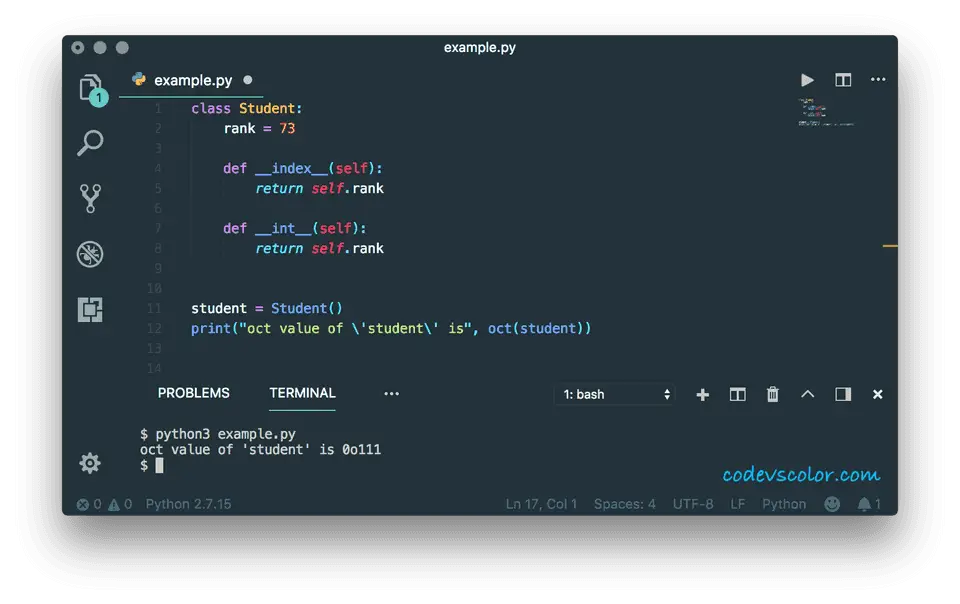Image resolution: width=960 pixels, height=604 pixels.
Task: Kill terminal with trash icon
Action: [773, 395]
